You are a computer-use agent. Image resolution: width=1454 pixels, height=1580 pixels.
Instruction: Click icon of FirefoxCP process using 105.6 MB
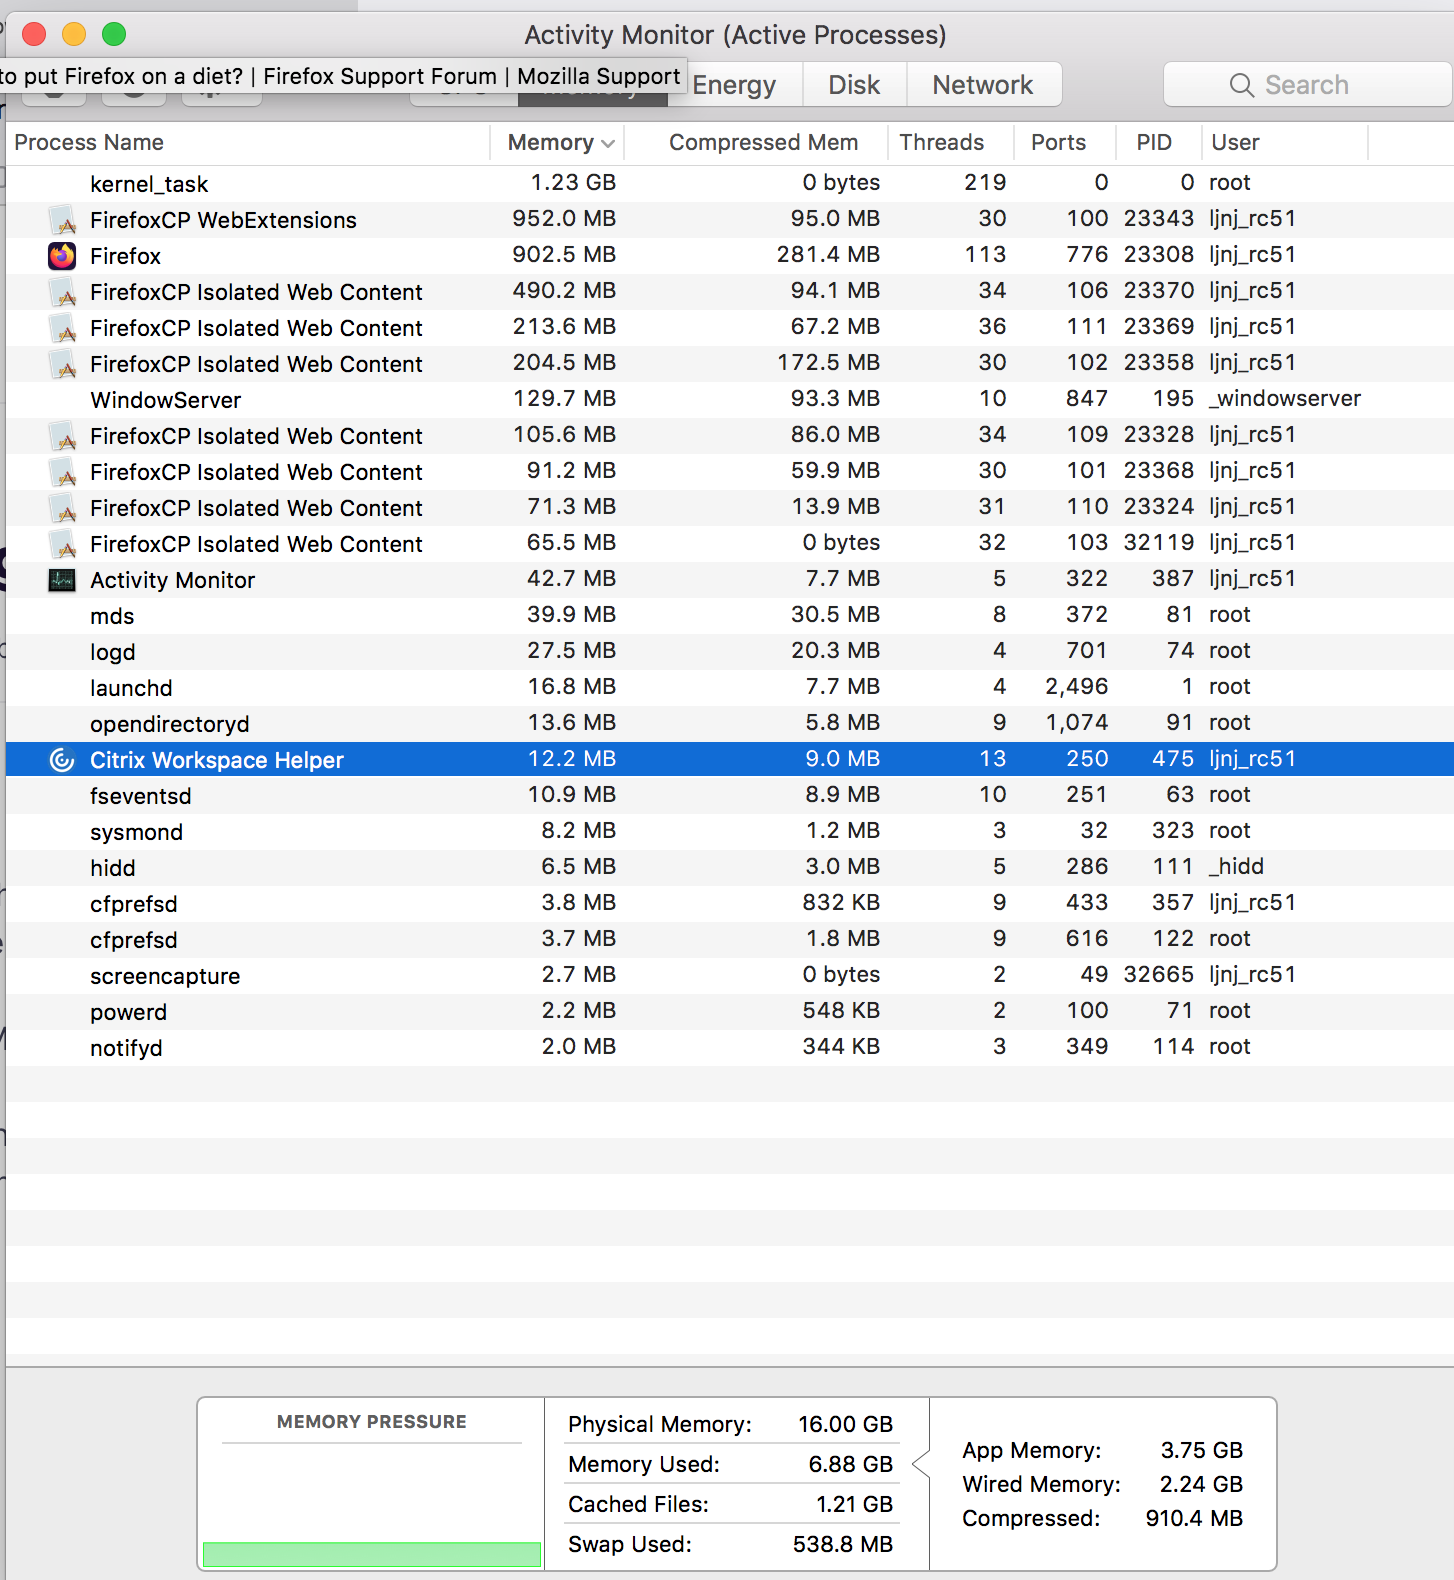(x=63, y=436)
